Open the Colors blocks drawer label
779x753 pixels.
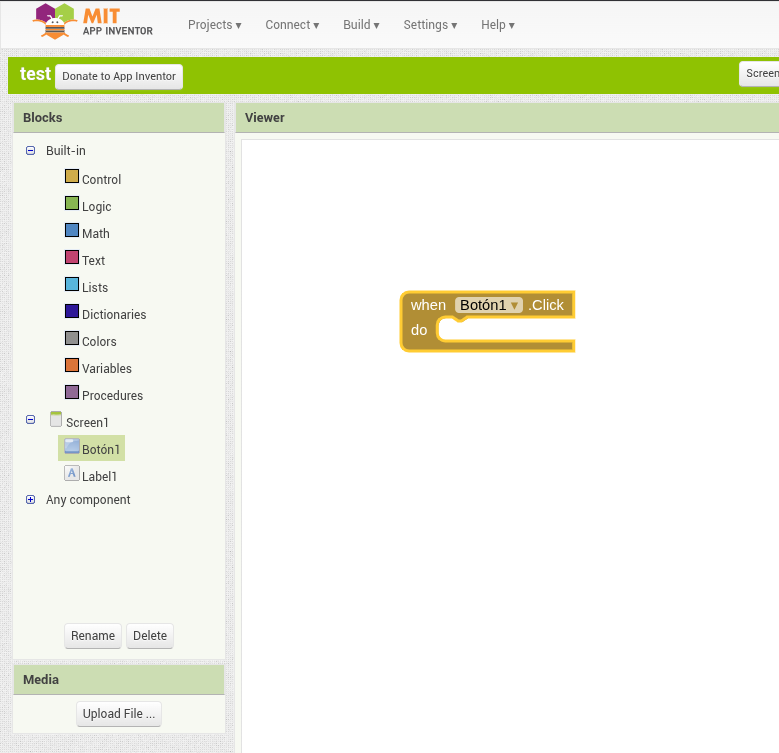point(99,342)
